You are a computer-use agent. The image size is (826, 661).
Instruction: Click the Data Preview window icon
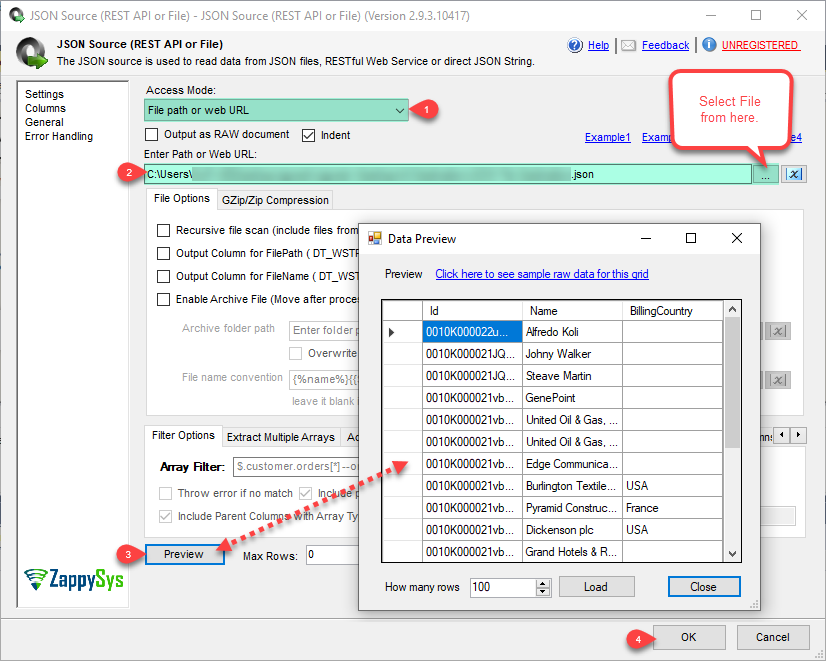375,239
